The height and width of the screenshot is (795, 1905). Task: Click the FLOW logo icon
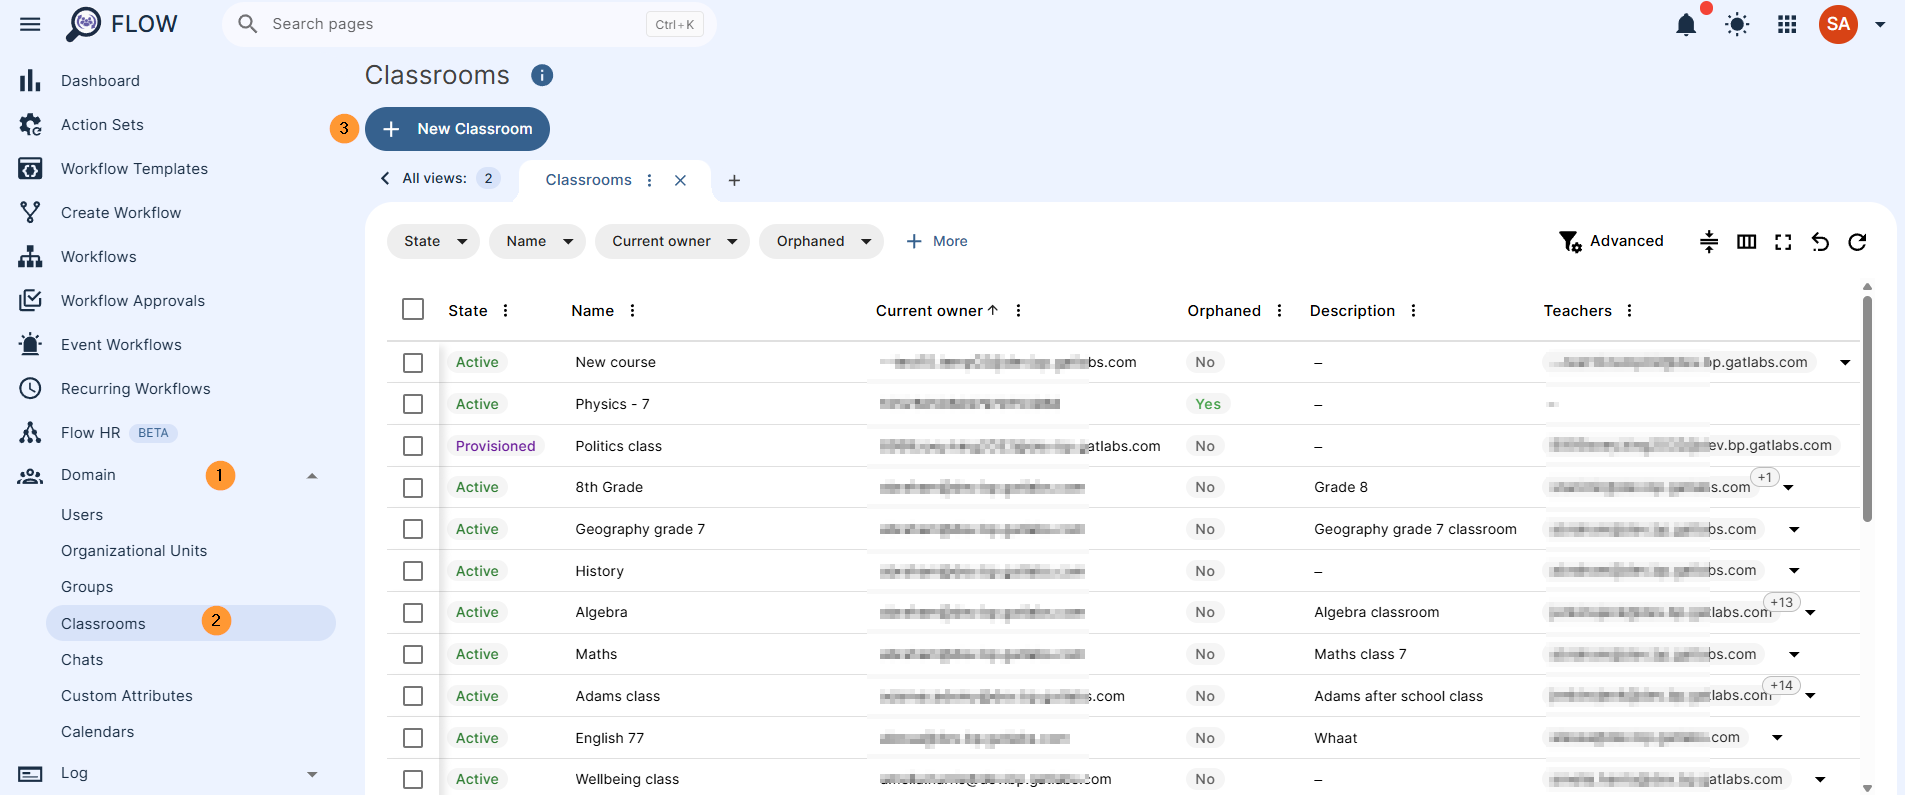click(84, 24)
